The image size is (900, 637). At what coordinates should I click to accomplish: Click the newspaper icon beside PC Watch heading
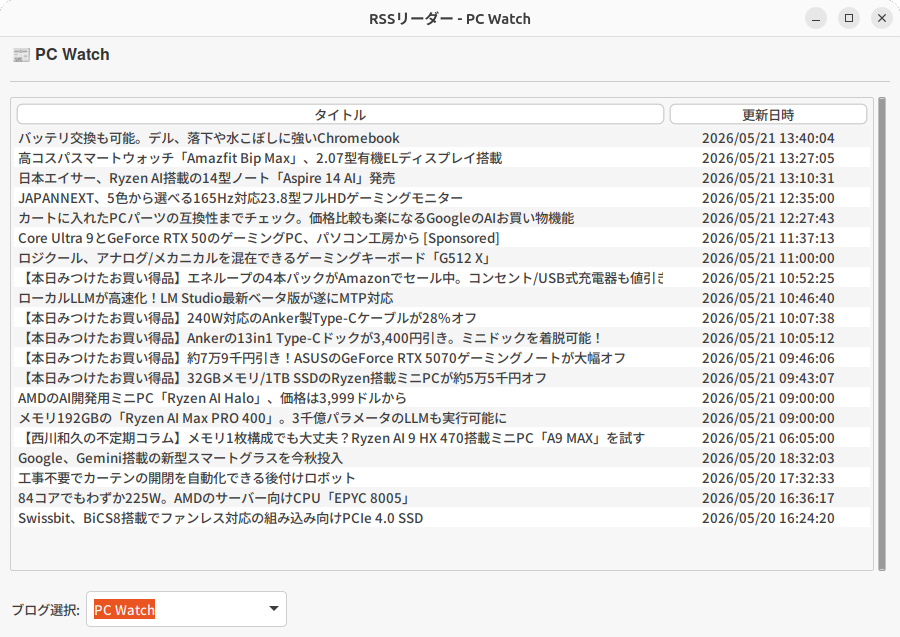point(21,55)
